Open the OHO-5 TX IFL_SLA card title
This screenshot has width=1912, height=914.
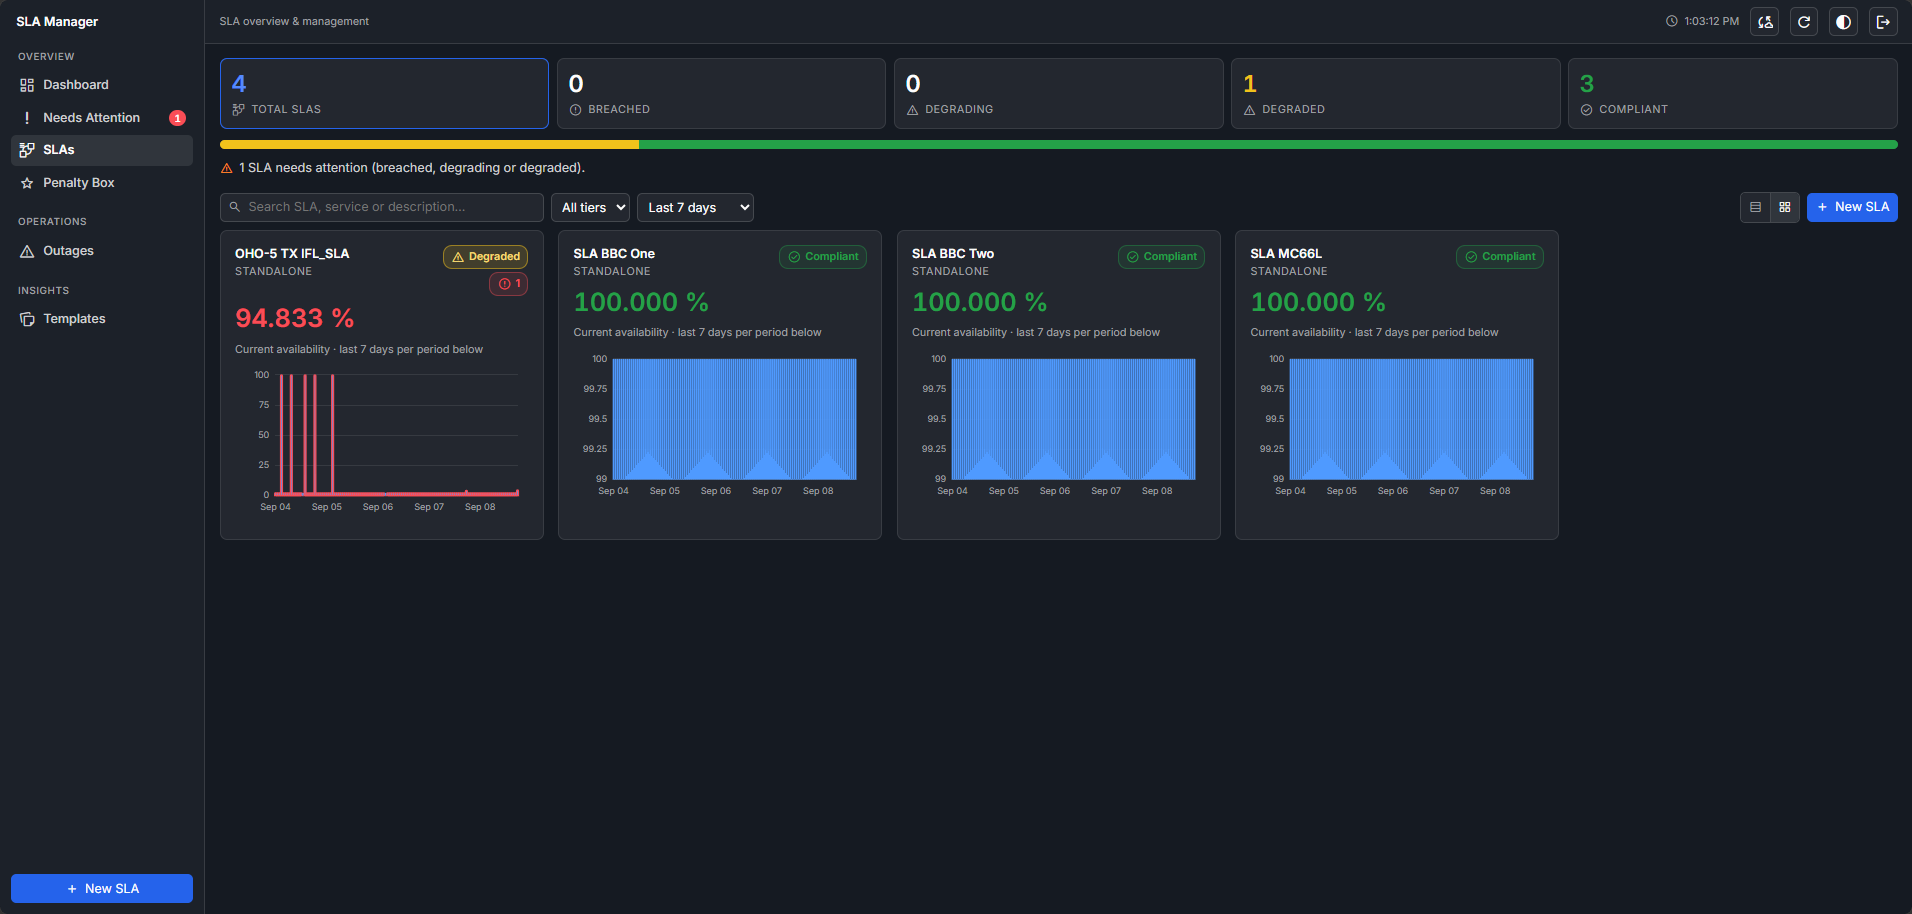click(x=292, y=254)
